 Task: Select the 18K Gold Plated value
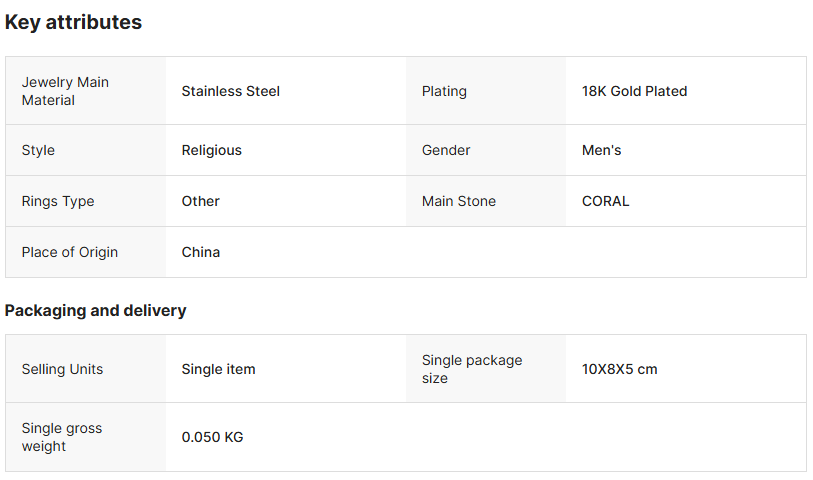tap(634, 91)
